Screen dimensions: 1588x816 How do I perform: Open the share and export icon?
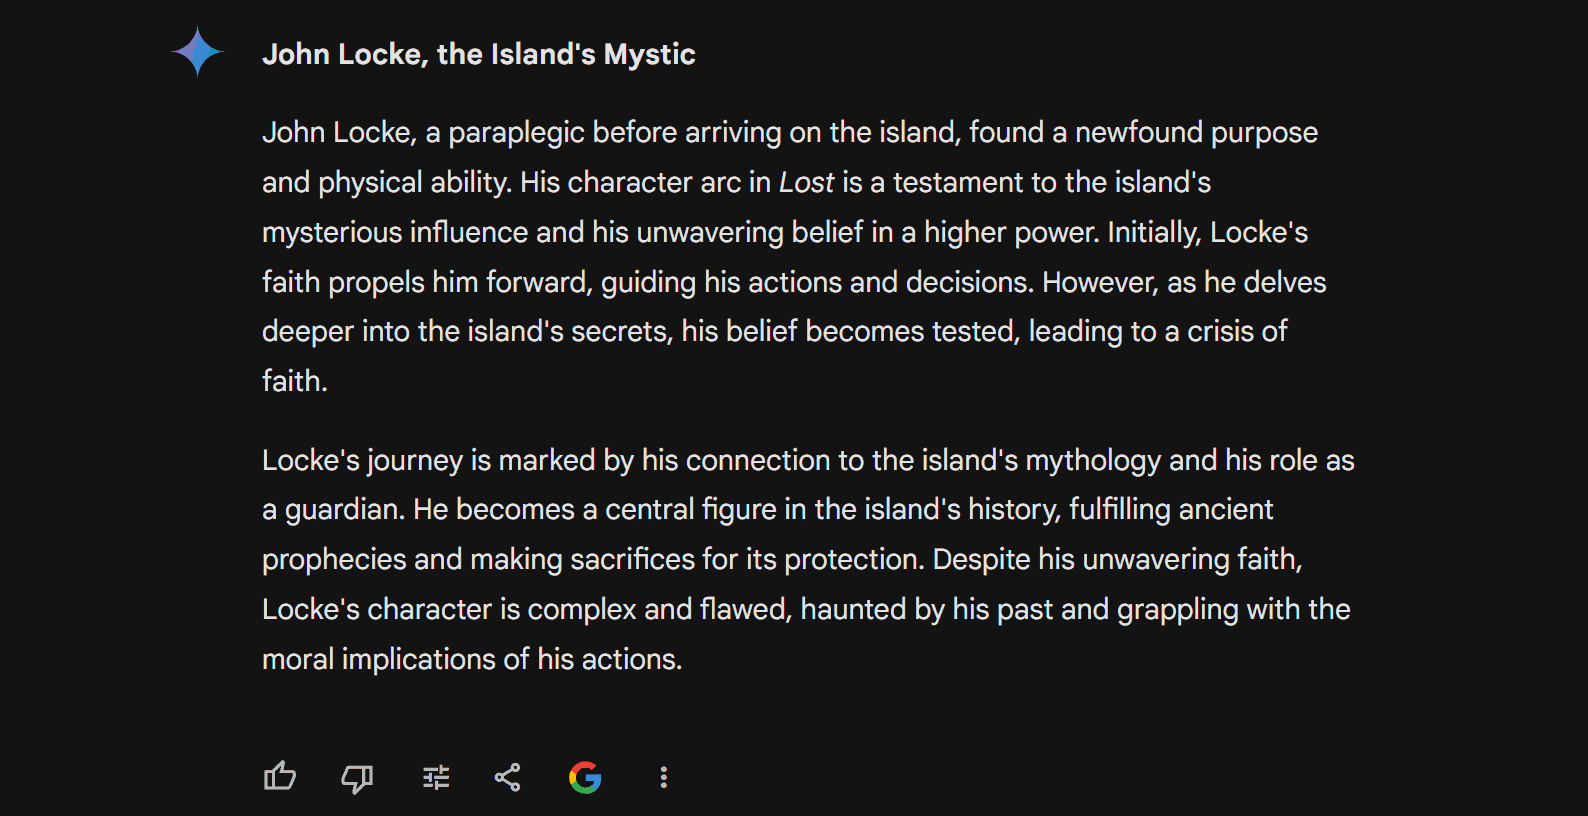(x=508, y=777)
